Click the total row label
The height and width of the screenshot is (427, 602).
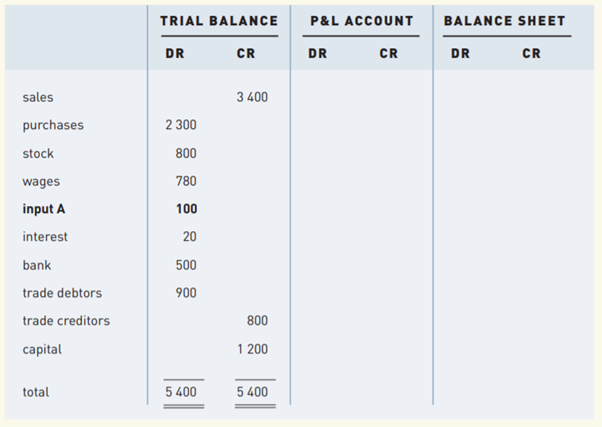pyautogui.click(x=36, y=392)
